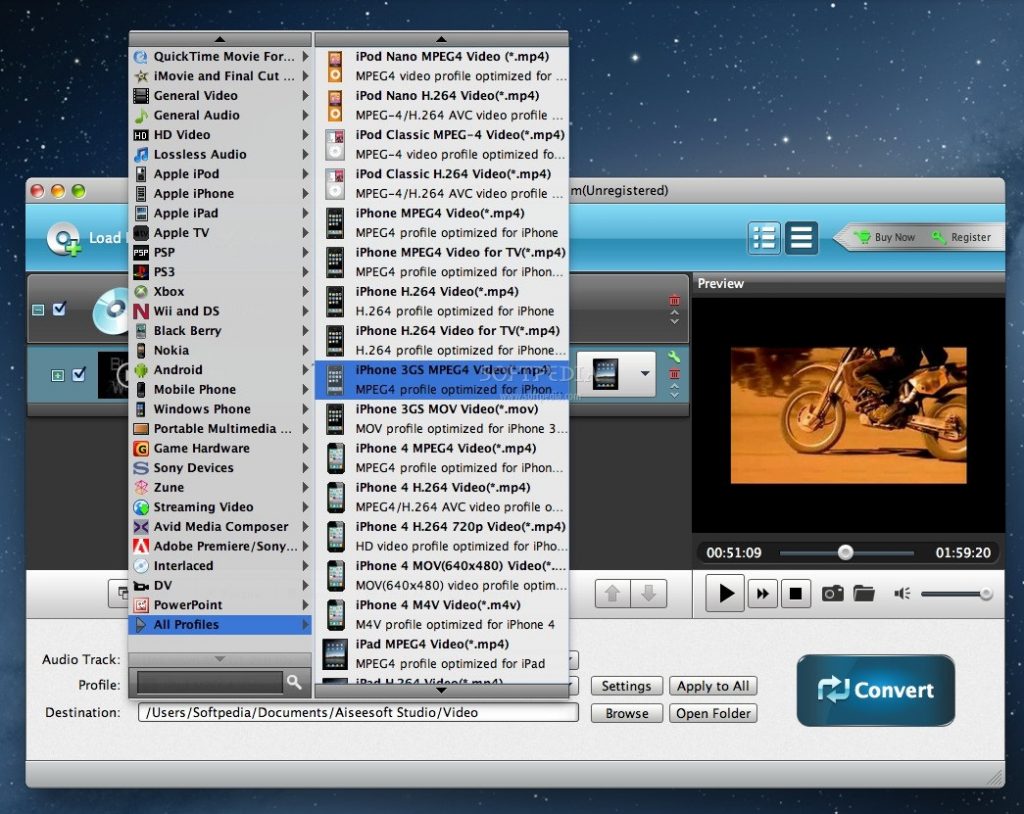Image resolution: width=1024 pixels, height=814 pixels.
Task: Click the Convert button
Action: coord(875,690)
